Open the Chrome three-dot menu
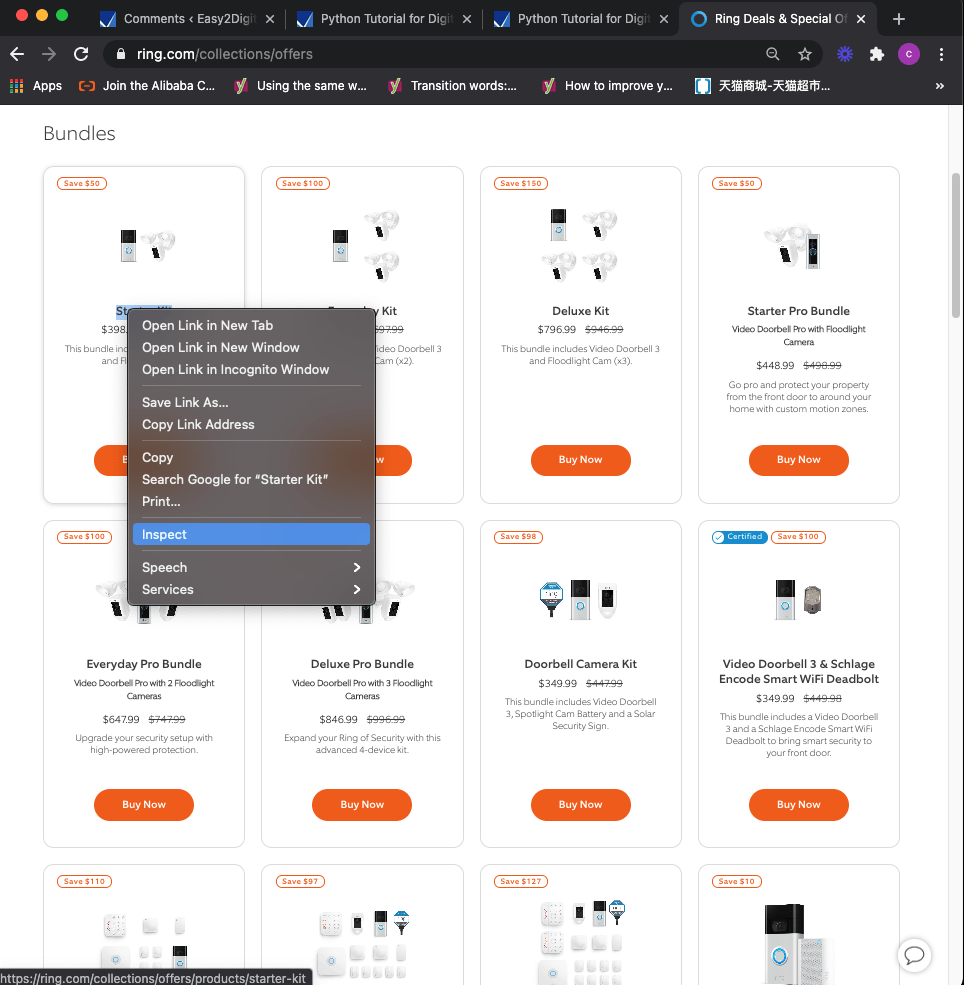This screenshot has height=985, width=964. pos(941,54)
